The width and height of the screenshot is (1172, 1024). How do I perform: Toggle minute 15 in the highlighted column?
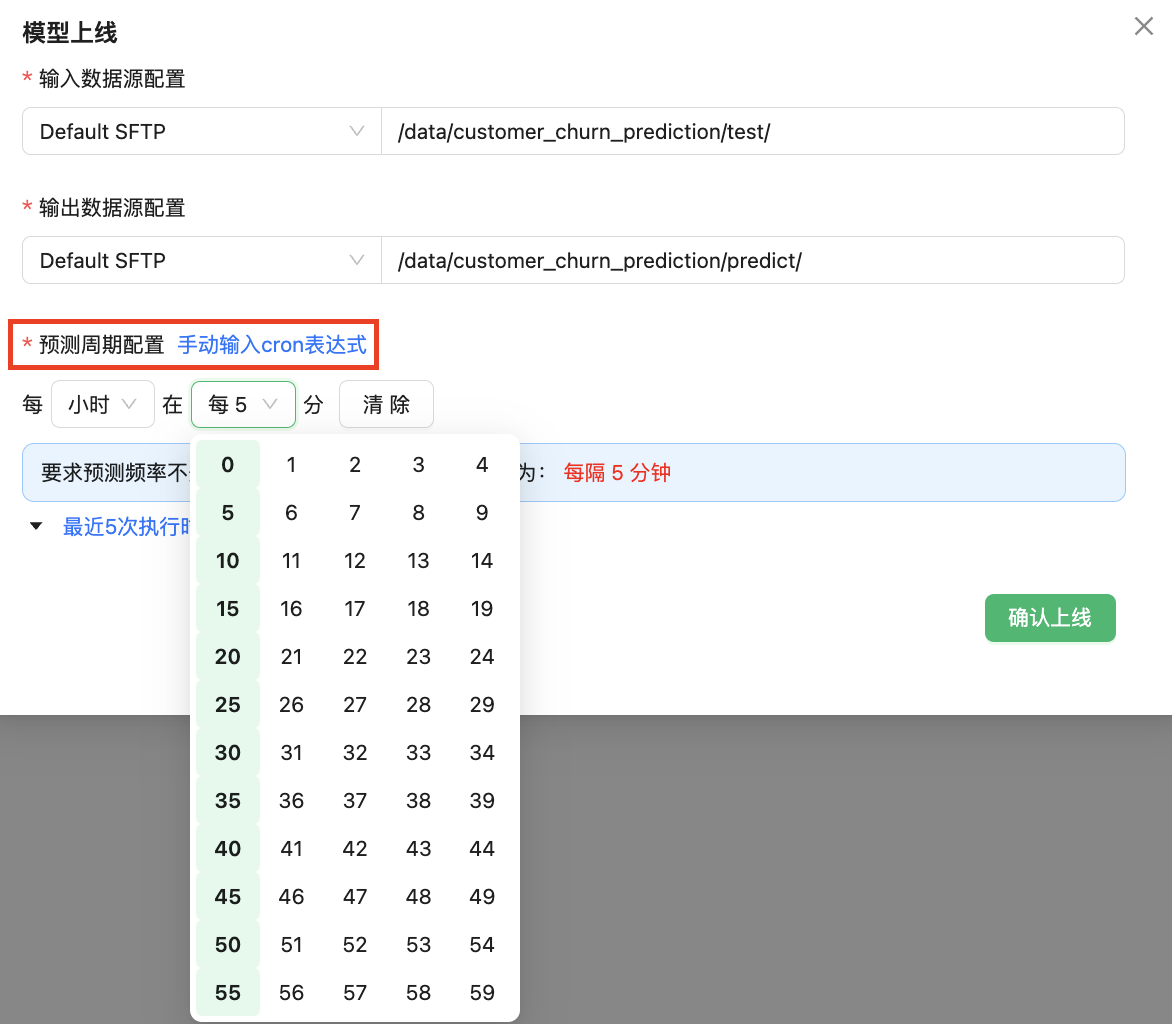(x=228, y=608)
